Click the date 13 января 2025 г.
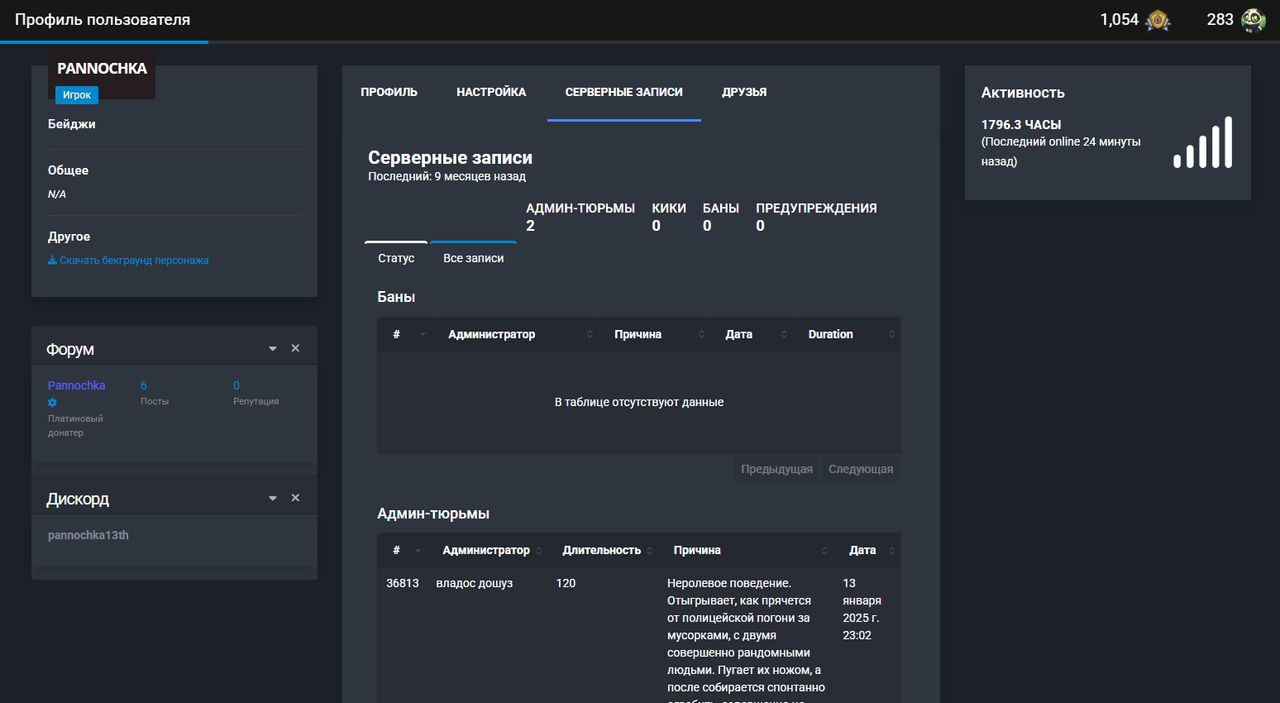The image size is (1280, 703). coord(863,608)
